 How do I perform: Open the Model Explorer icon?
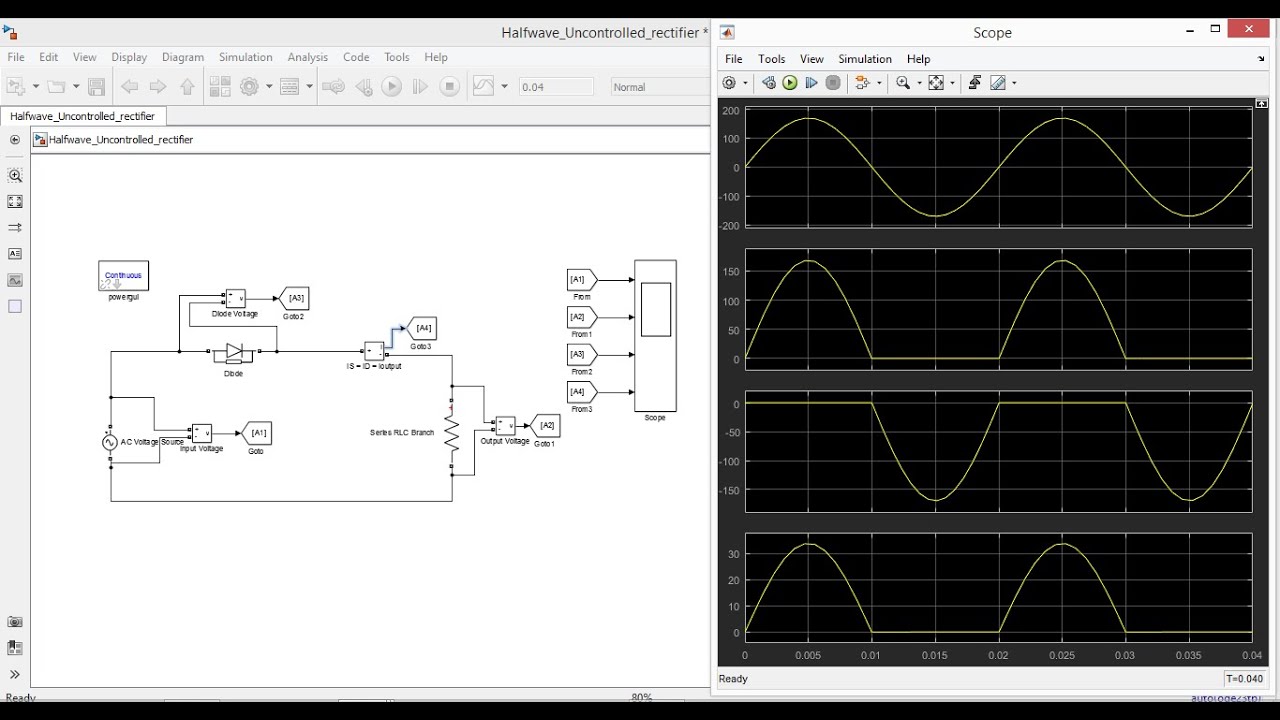click(x=290, y=87)
